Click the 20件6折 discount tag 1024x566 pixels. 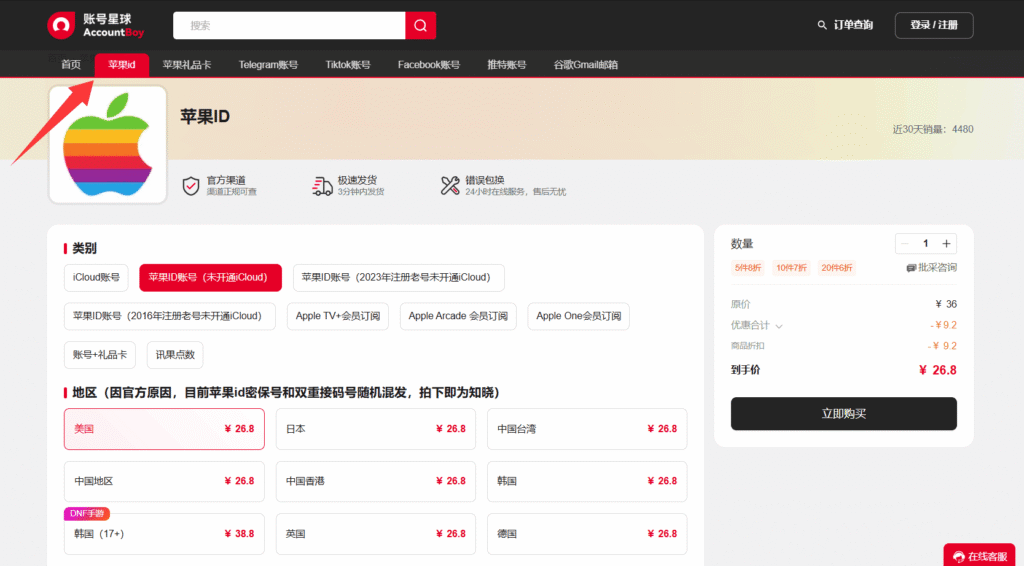[x=837, y=268]
